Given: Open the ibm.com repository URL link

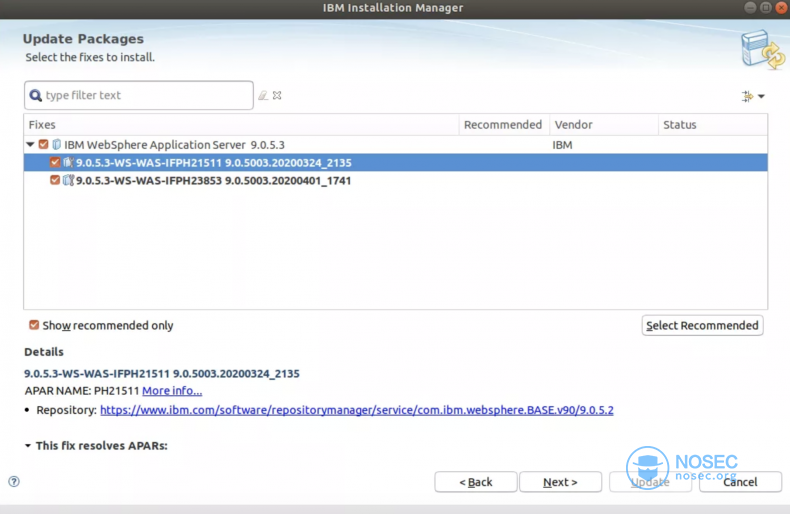Looking at the screenshot, I should click(x=357, y=410).
